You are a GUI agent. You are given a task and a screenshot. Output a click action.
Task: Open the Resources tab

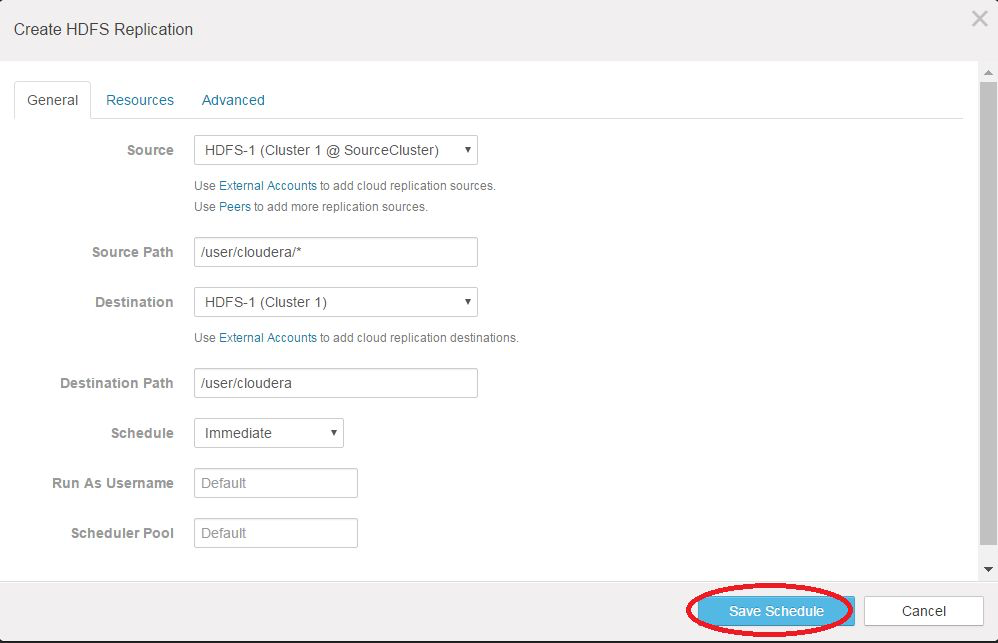pyautogui.click(x=140, y=100)
